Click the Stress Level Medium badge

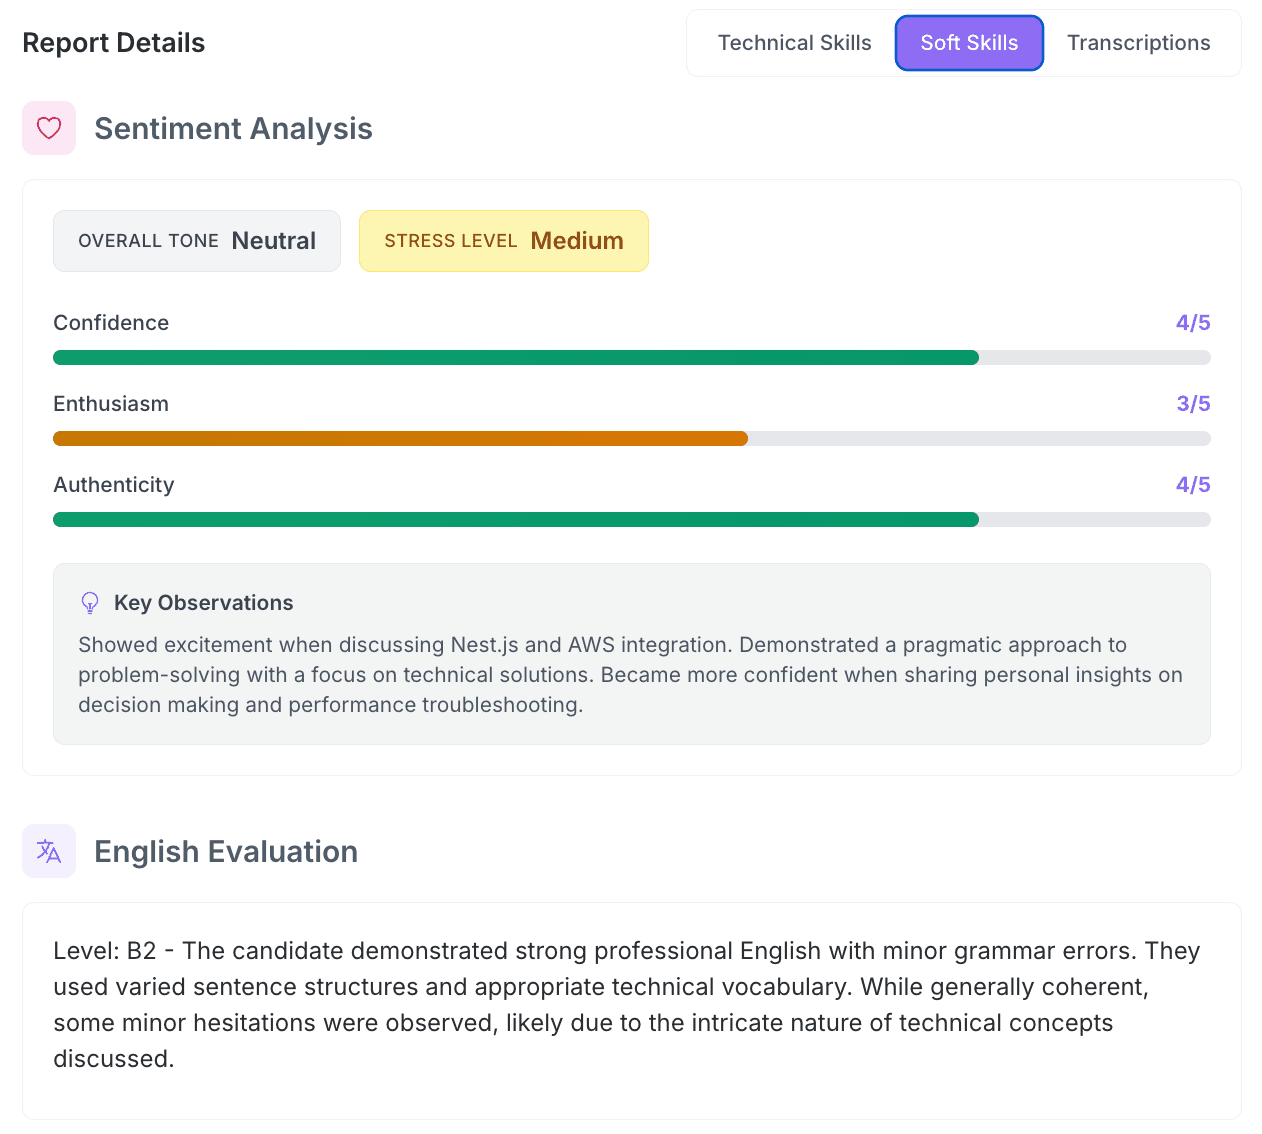coord(503,241)
